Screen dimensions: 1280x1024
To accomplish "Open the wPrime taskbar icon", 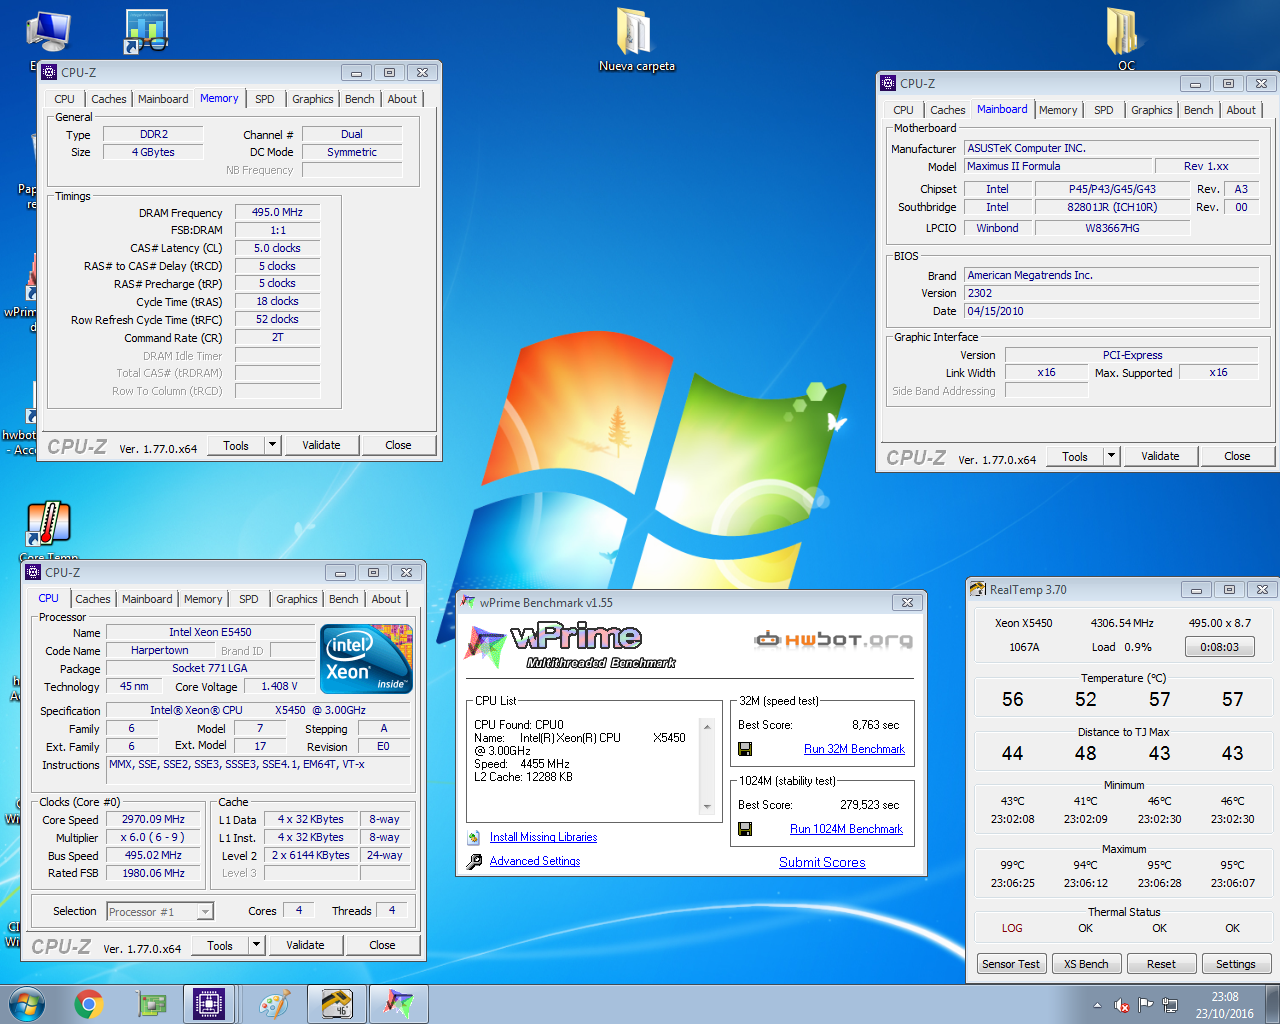I will pos(399,1004).
